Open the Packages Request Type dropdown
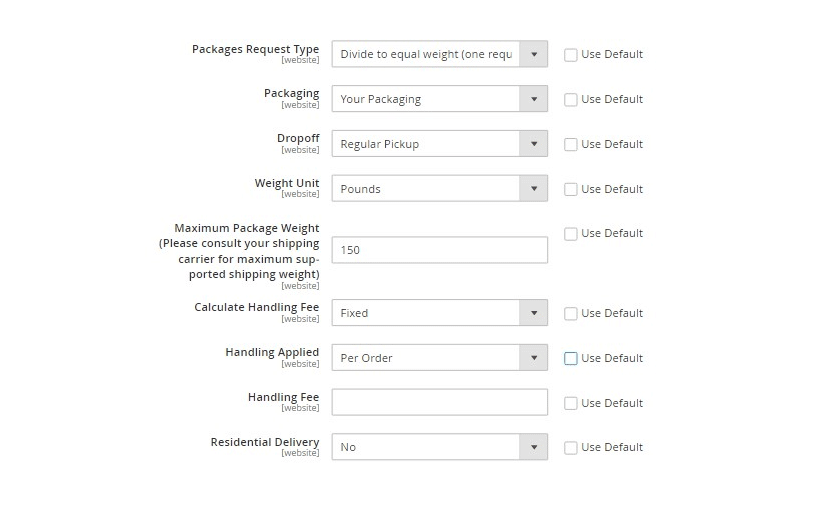 tap(439, 54)
